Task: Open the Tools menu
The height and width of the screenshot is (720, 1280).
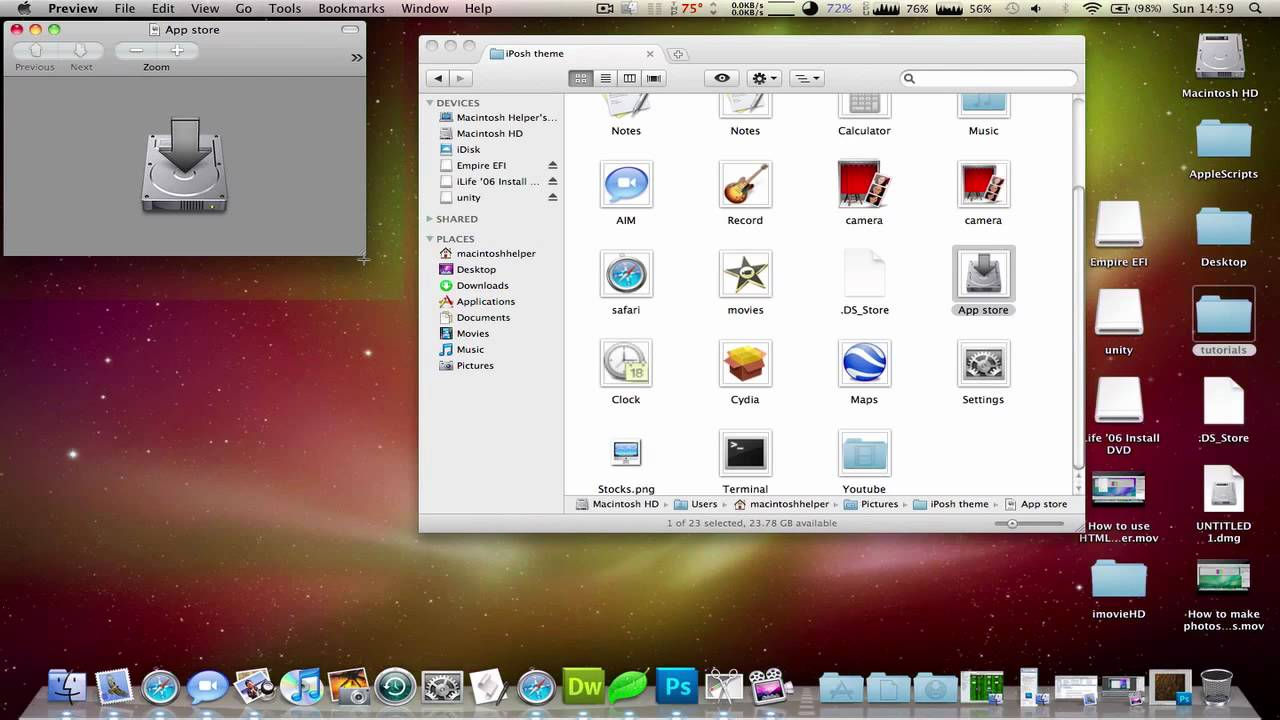Action: click(285, 8)
